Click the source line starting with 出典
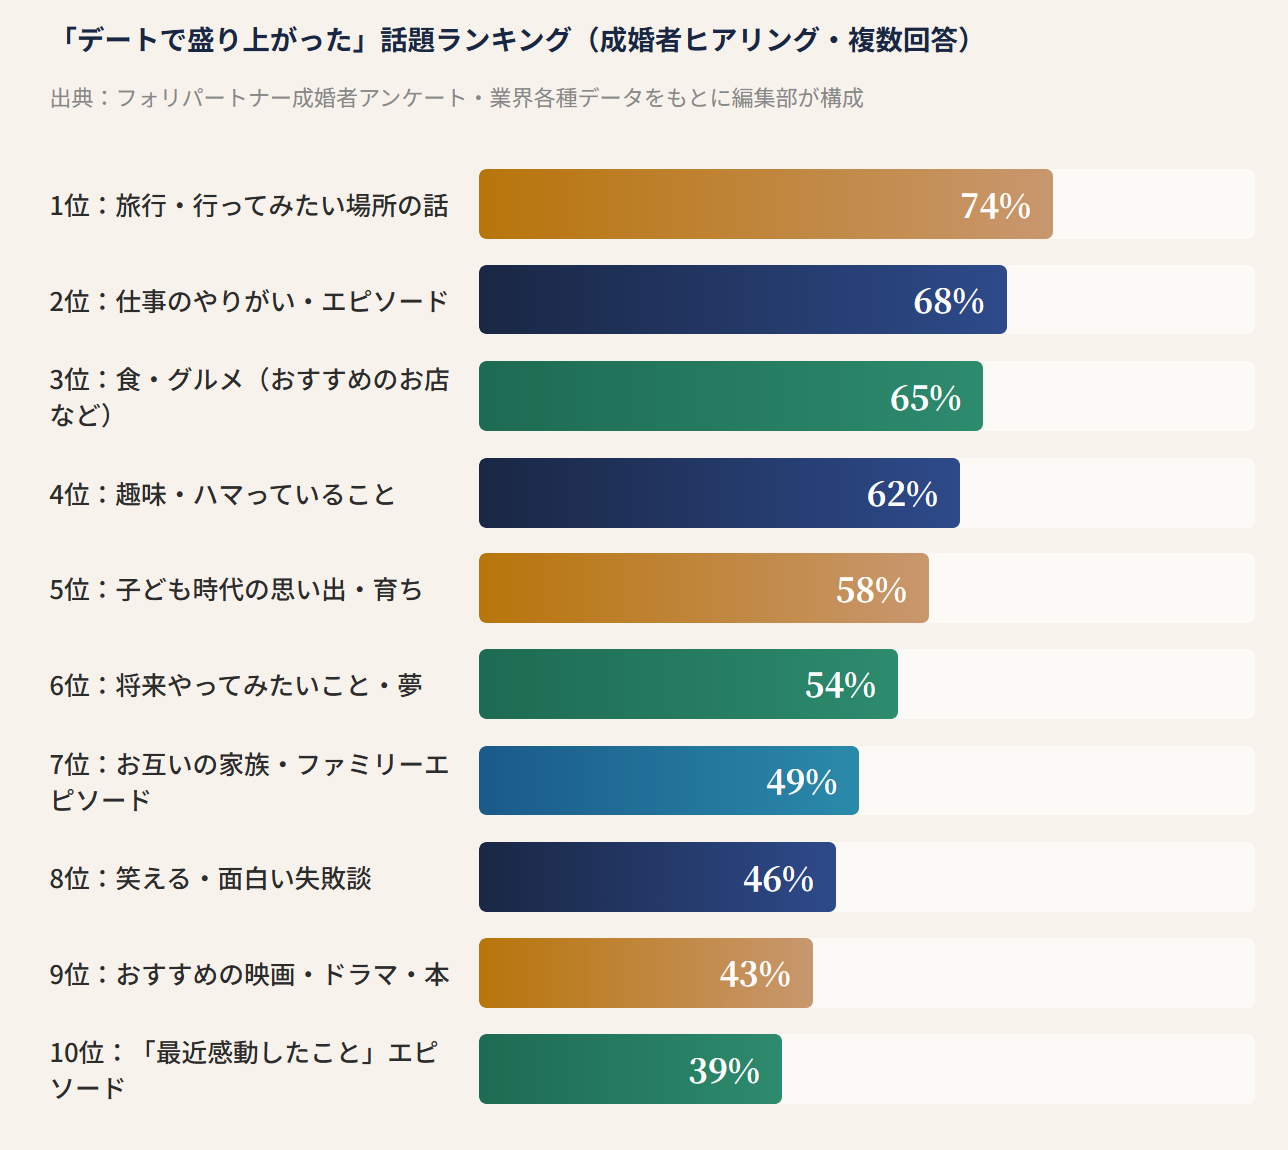 (457, 98)
